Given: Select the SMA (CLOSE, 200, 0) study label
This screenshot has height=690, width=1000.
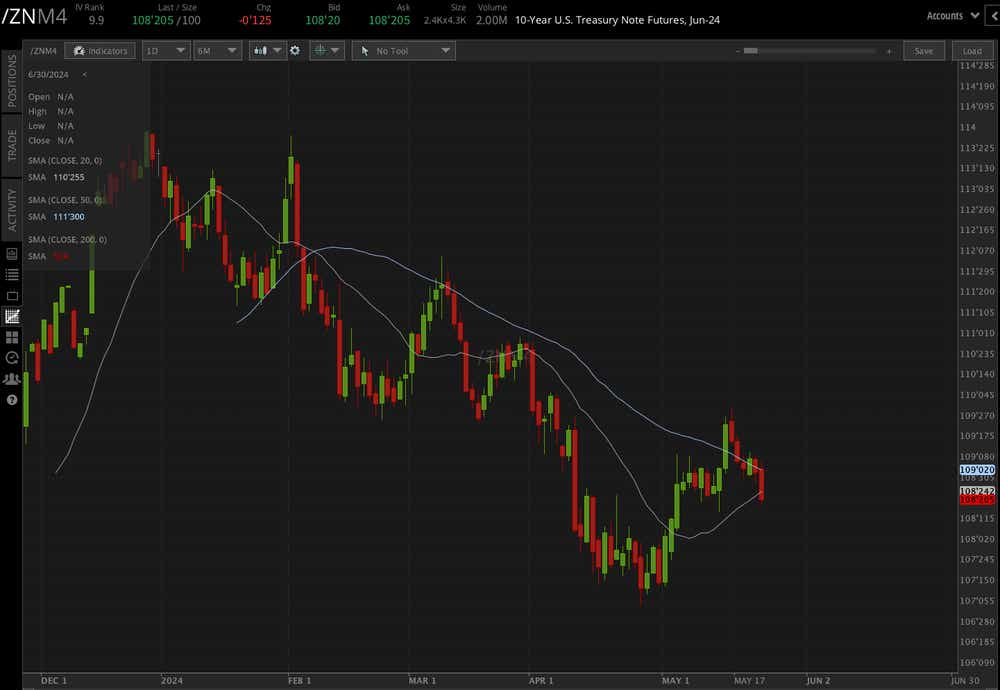Looking at the screenshot, I should point(67,240).
